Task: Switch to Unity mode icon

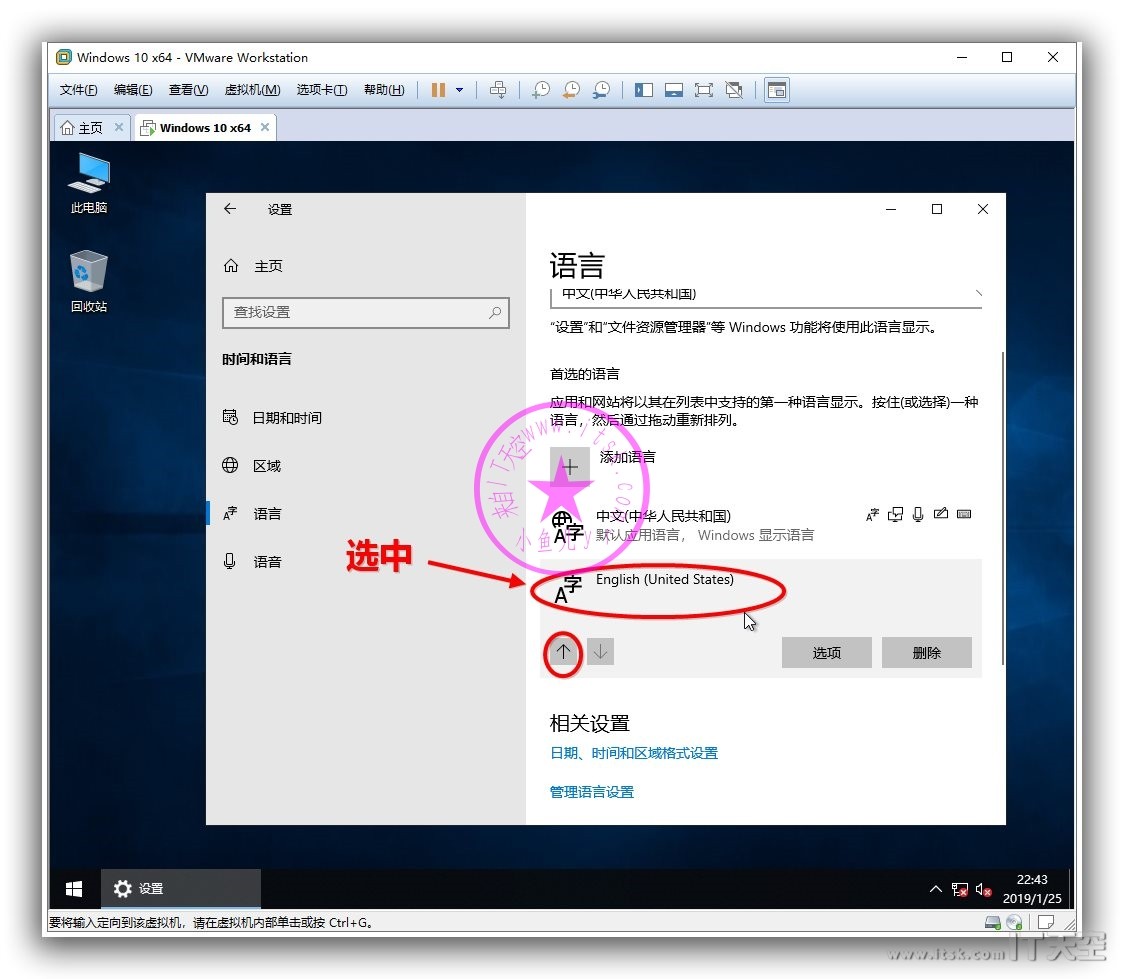Action: click(x=734, y=90)
